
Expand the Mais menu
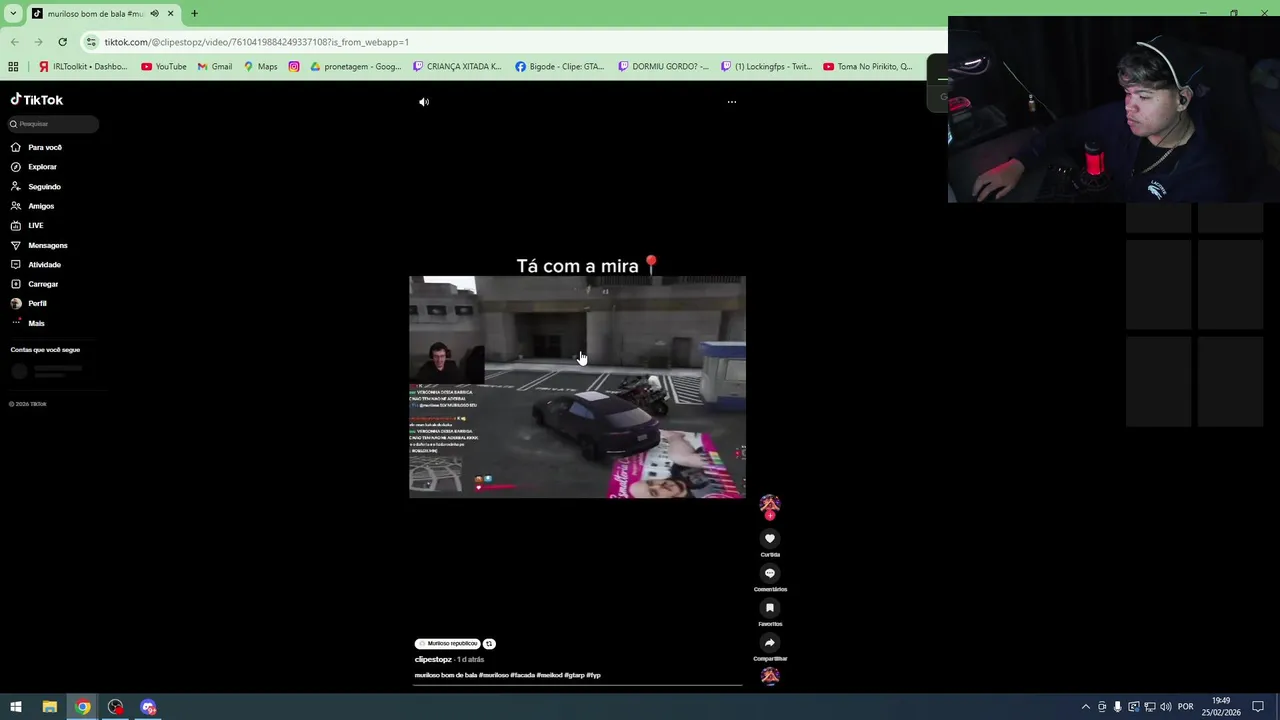pos(28,323)
